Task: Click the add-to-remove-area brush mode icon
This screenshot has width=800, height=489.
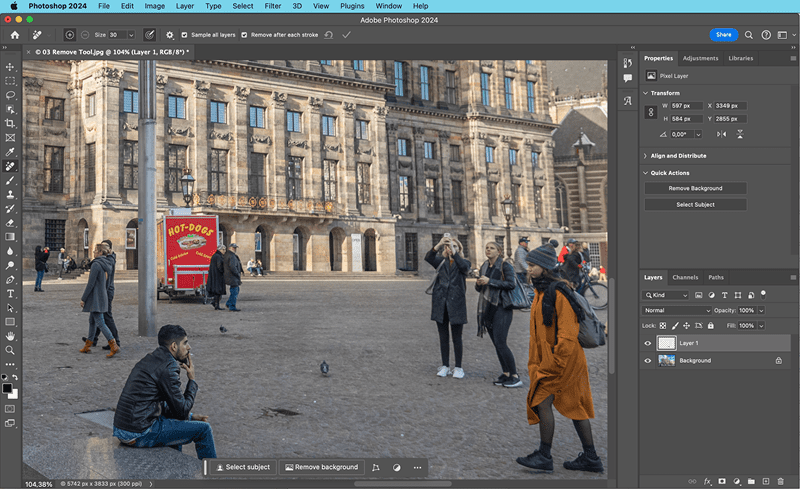Action: click(x=69, y=35)
